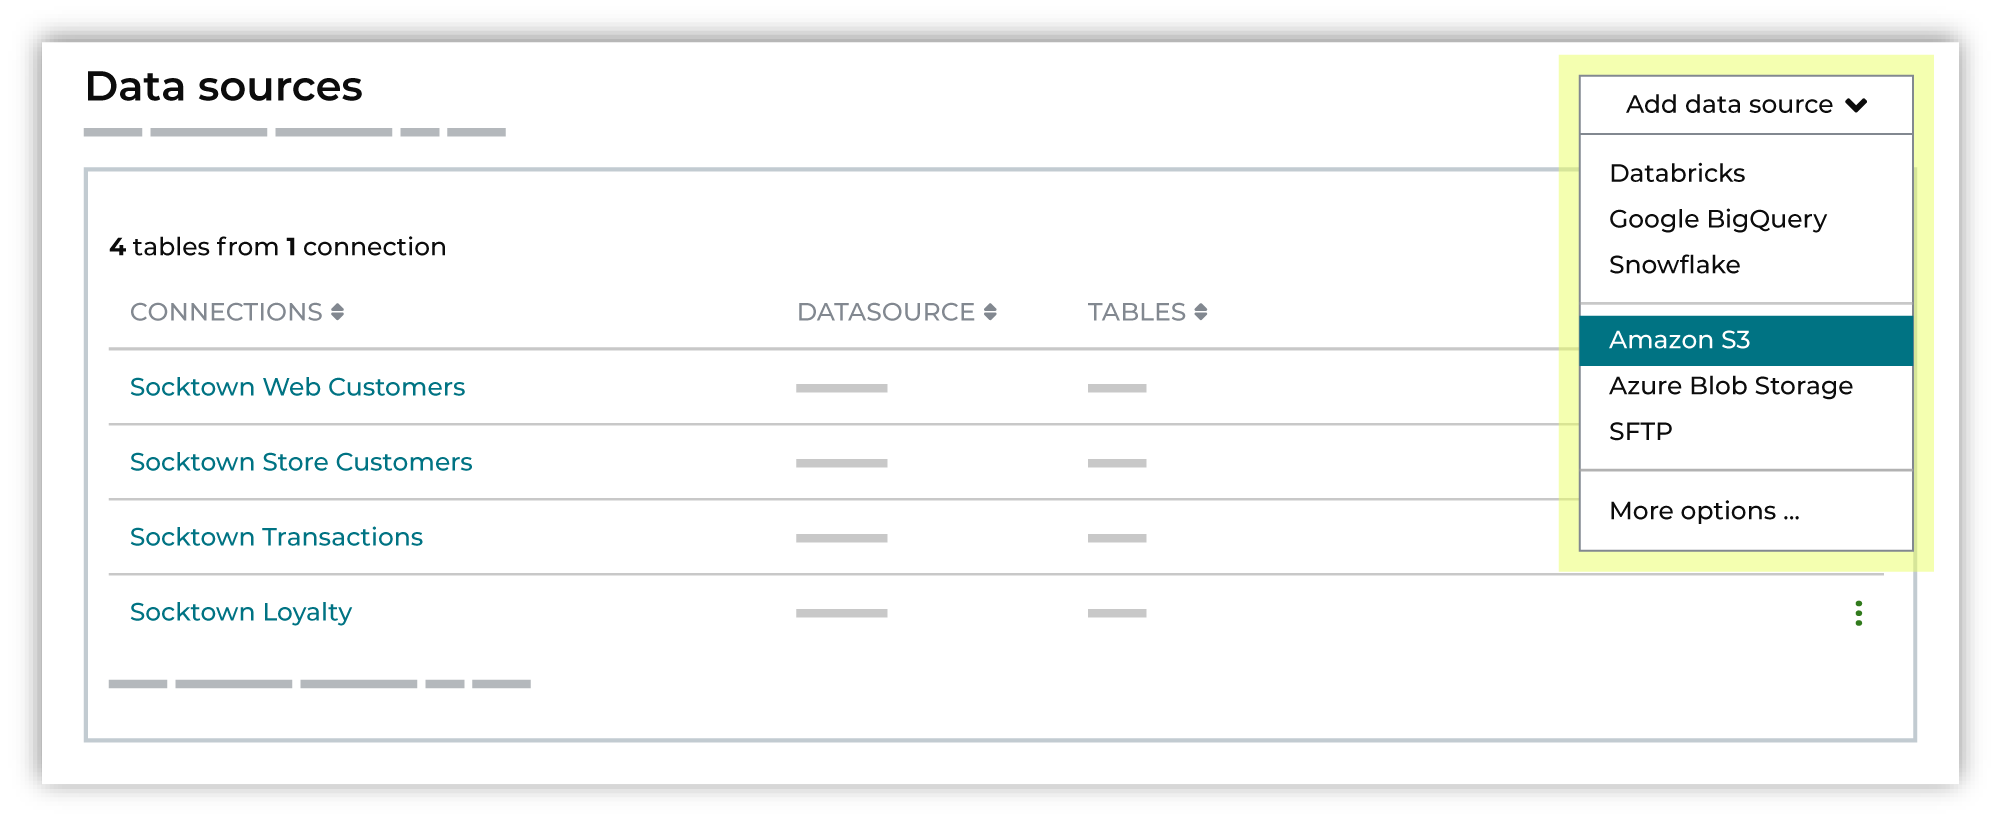
Task: Open the Socktown Transactions connection
Action: click(x=276, y=537)
